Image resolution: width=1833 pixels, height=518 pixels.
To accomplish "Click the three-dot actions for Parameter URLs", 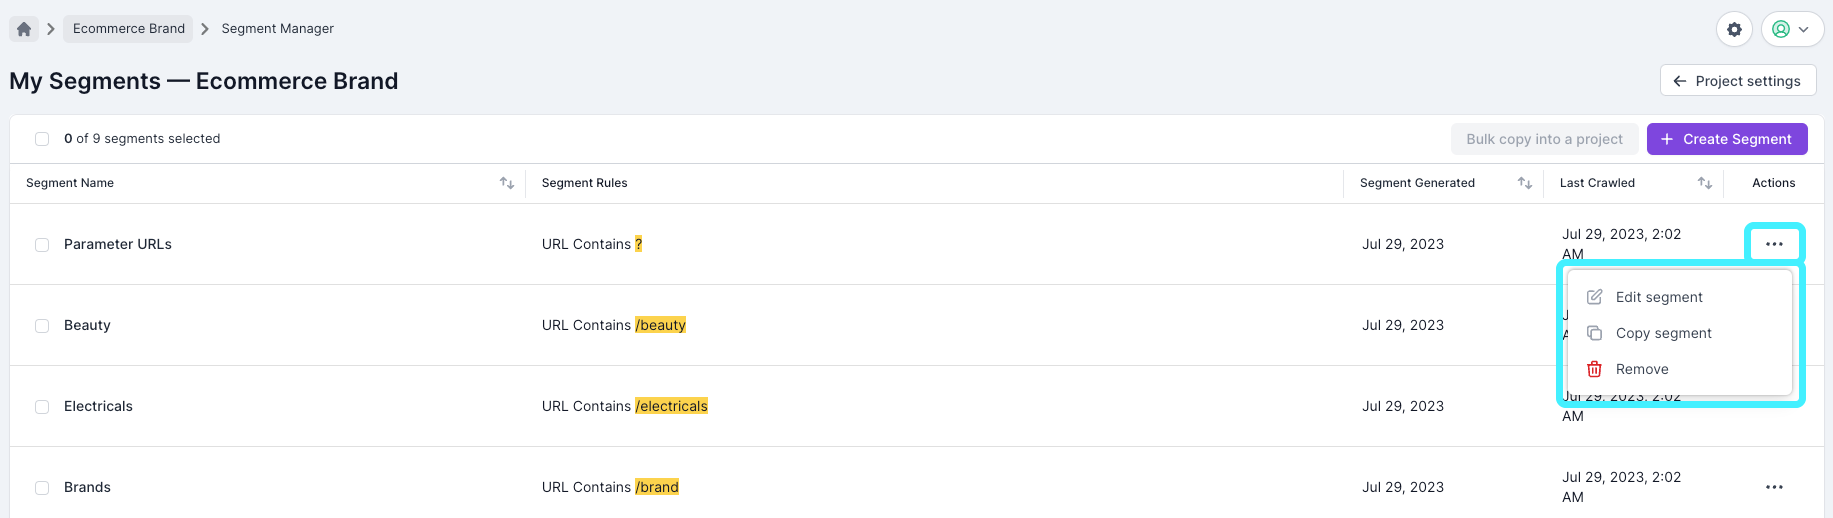I will click(1774, 244).
